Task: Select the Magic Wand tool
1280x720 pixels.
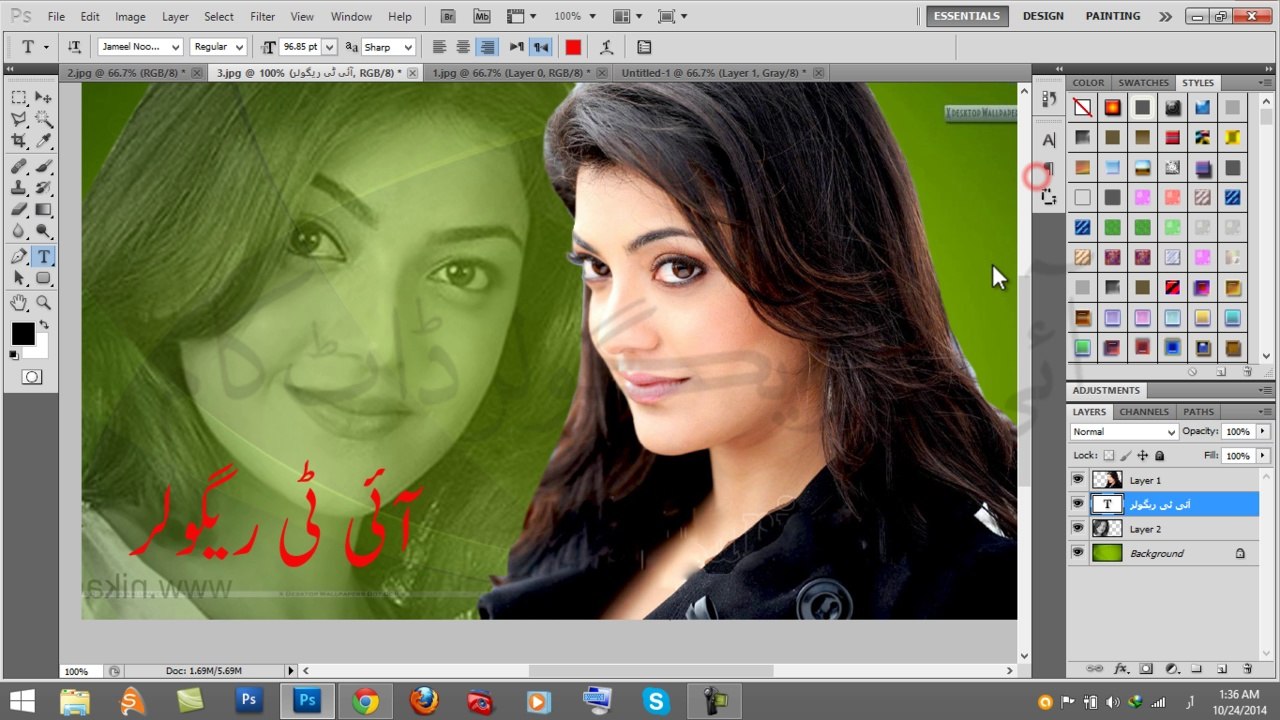Action: click(x=44, y=119)
